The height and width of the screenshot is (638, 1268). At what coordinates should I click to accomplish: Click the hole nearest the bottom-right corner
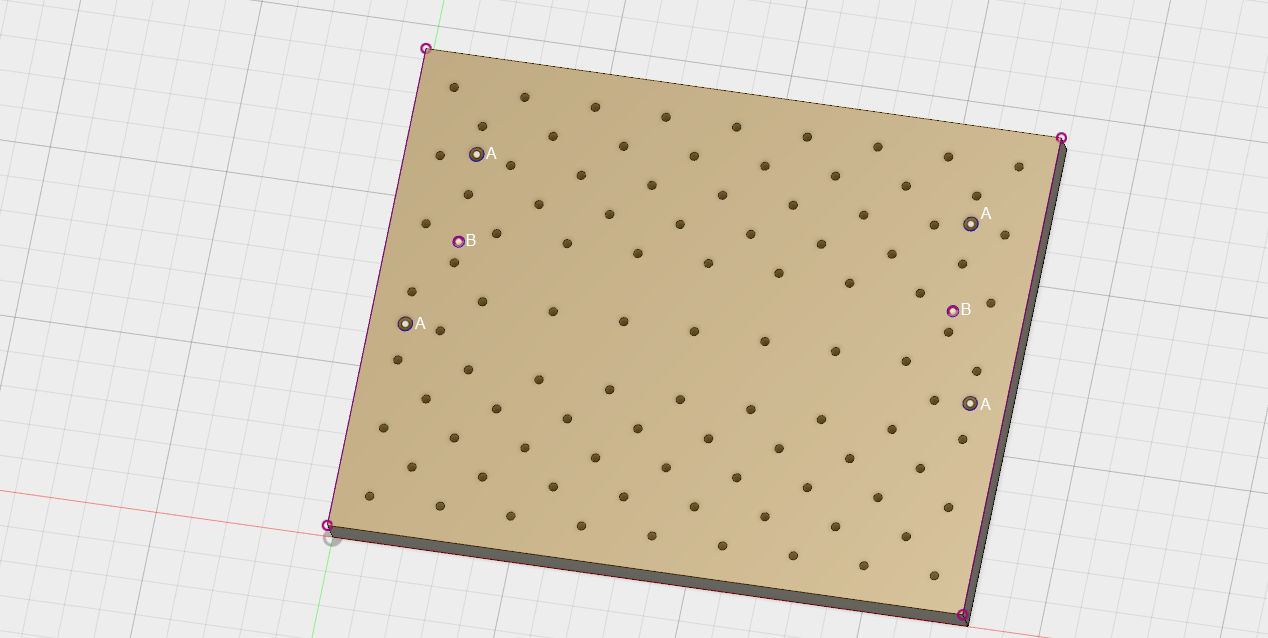[x=934, y=575]
